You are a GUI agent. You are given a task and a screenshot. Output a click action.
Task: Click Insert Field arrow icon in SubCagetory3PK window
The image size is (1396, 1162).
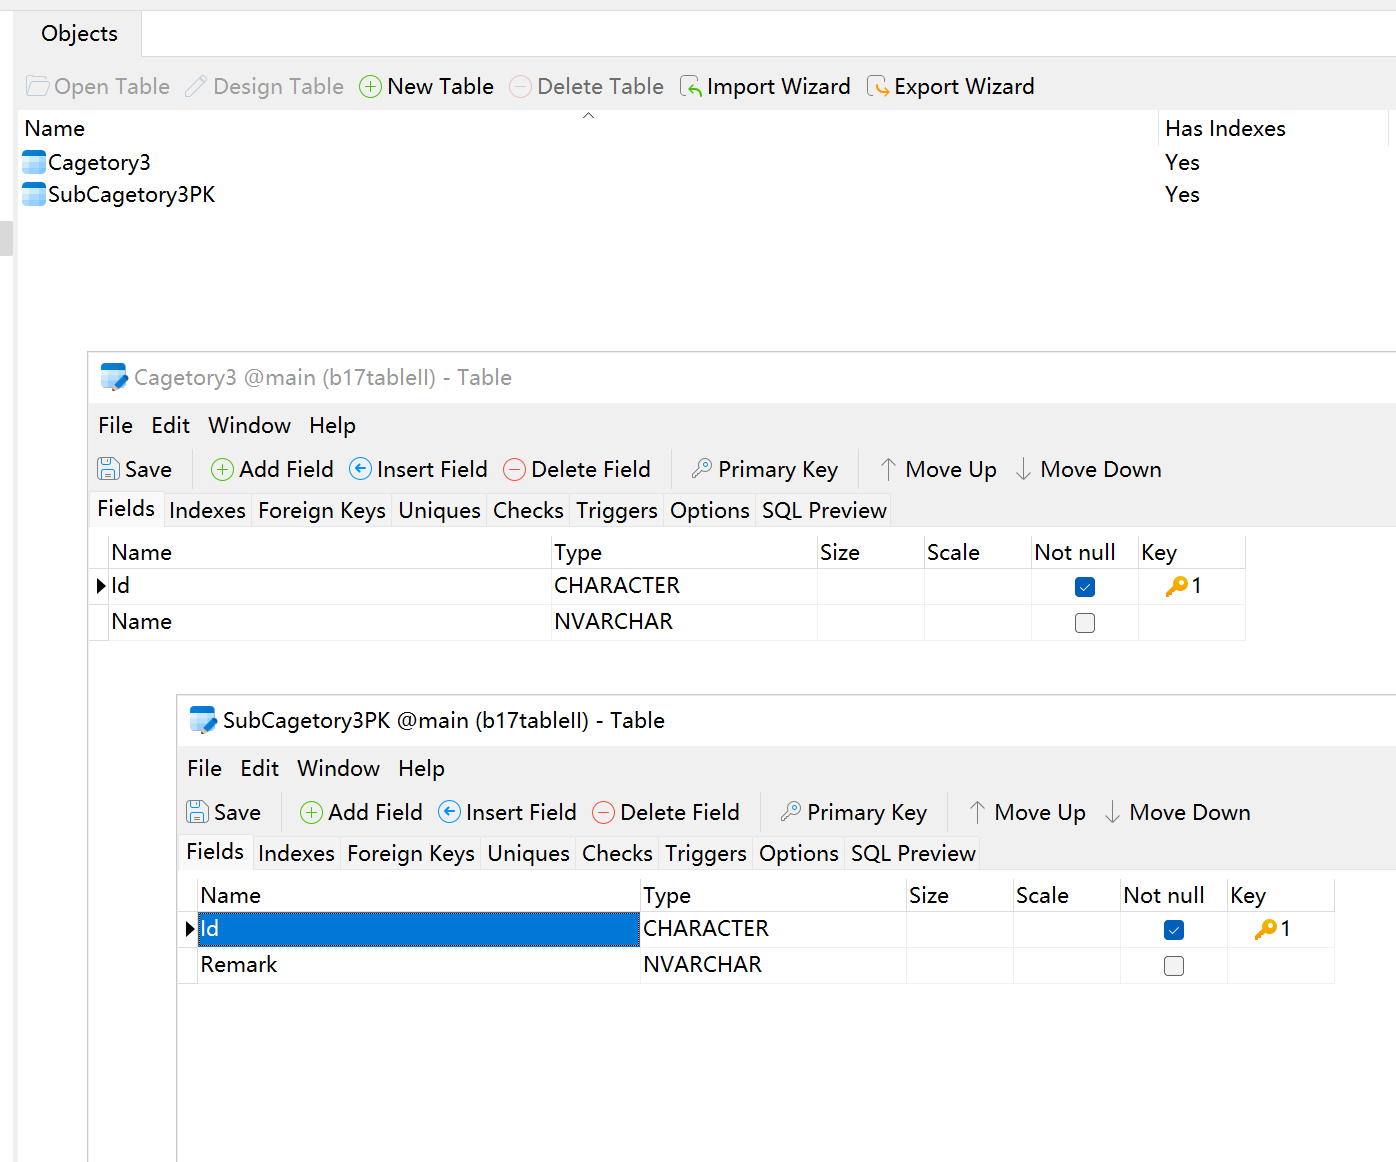tap(449, 812)
